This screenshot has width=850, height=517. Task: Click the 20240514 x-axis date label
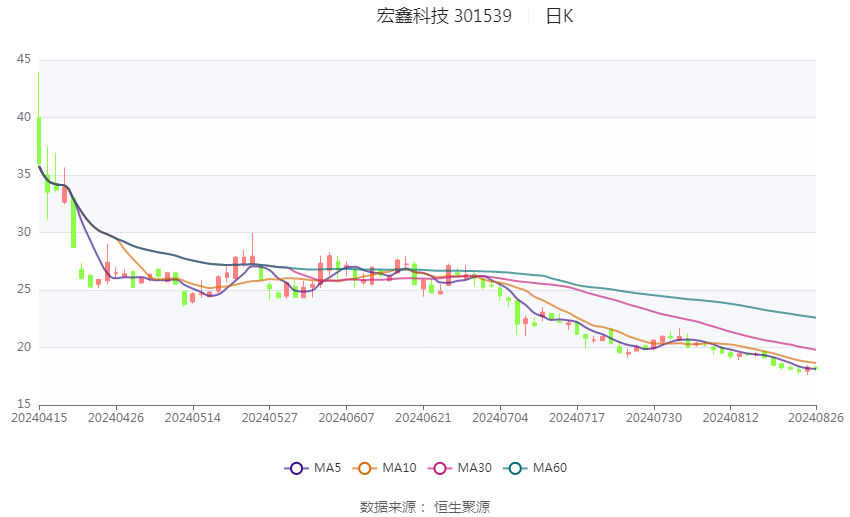tap(193, 418)
